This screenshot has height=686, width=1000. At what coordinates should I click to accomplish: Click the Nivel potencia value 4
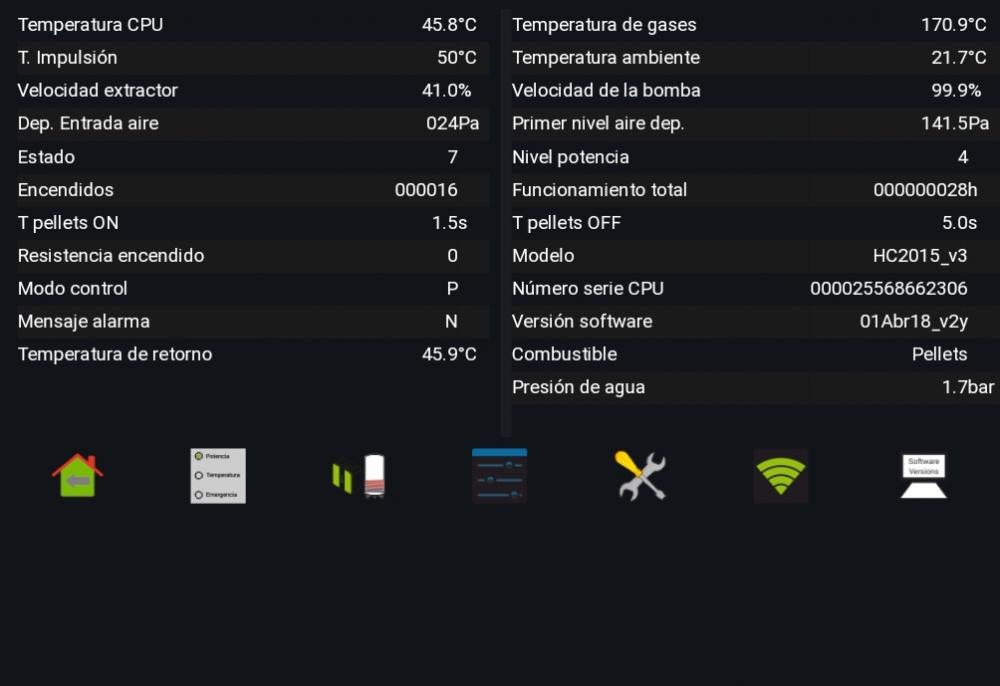(963, 157)
